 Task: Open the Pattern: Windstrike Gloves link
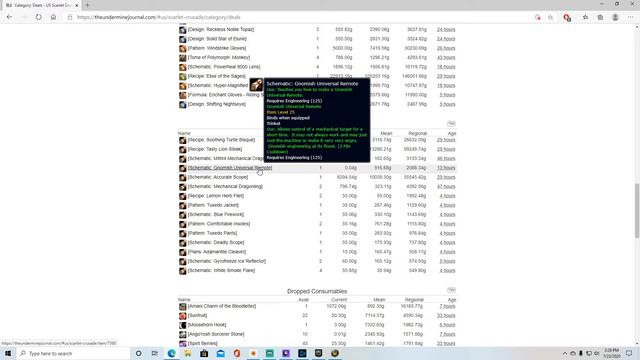[x=217, y=48]
